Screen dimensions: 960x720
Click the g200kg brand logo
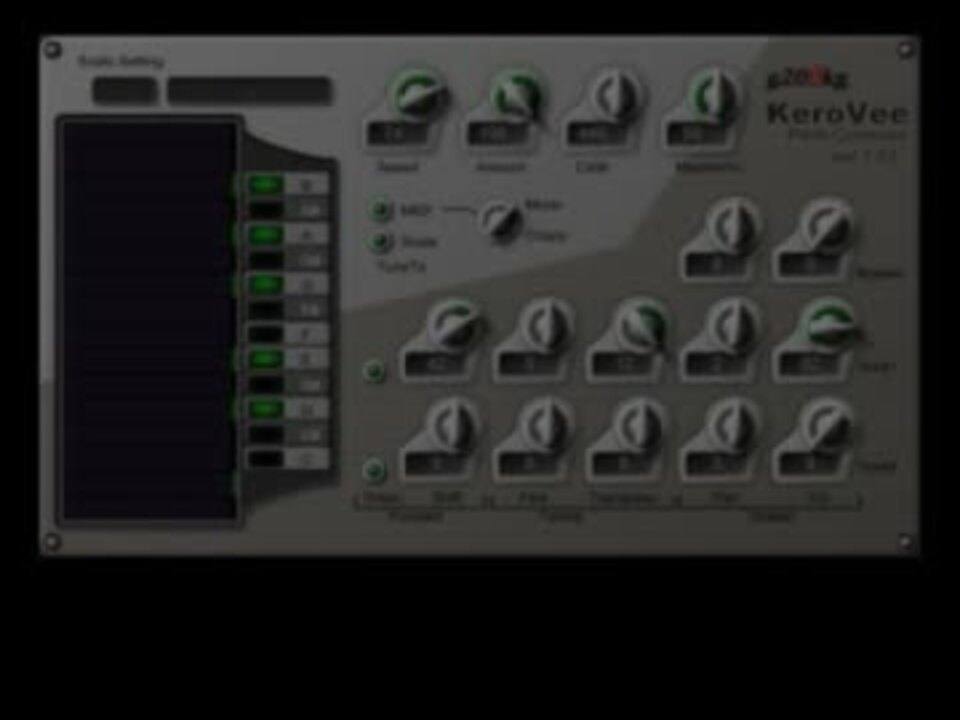click(807, 80)
